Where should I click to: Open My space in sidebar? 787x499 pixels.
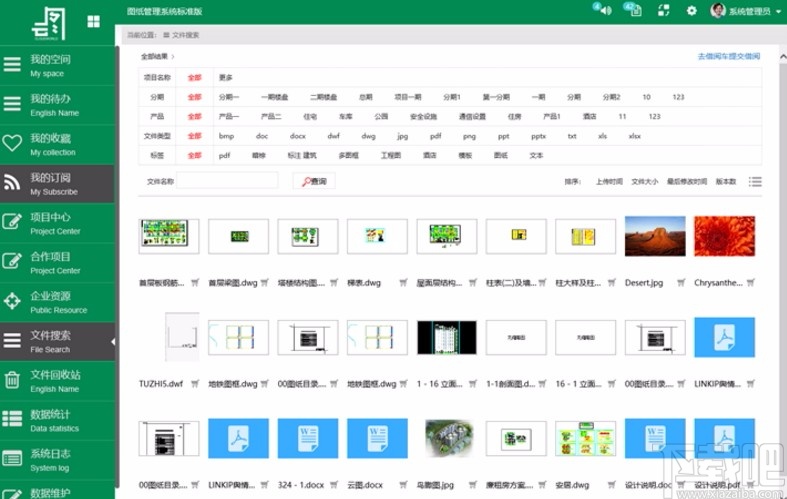(x=57, y=65)
